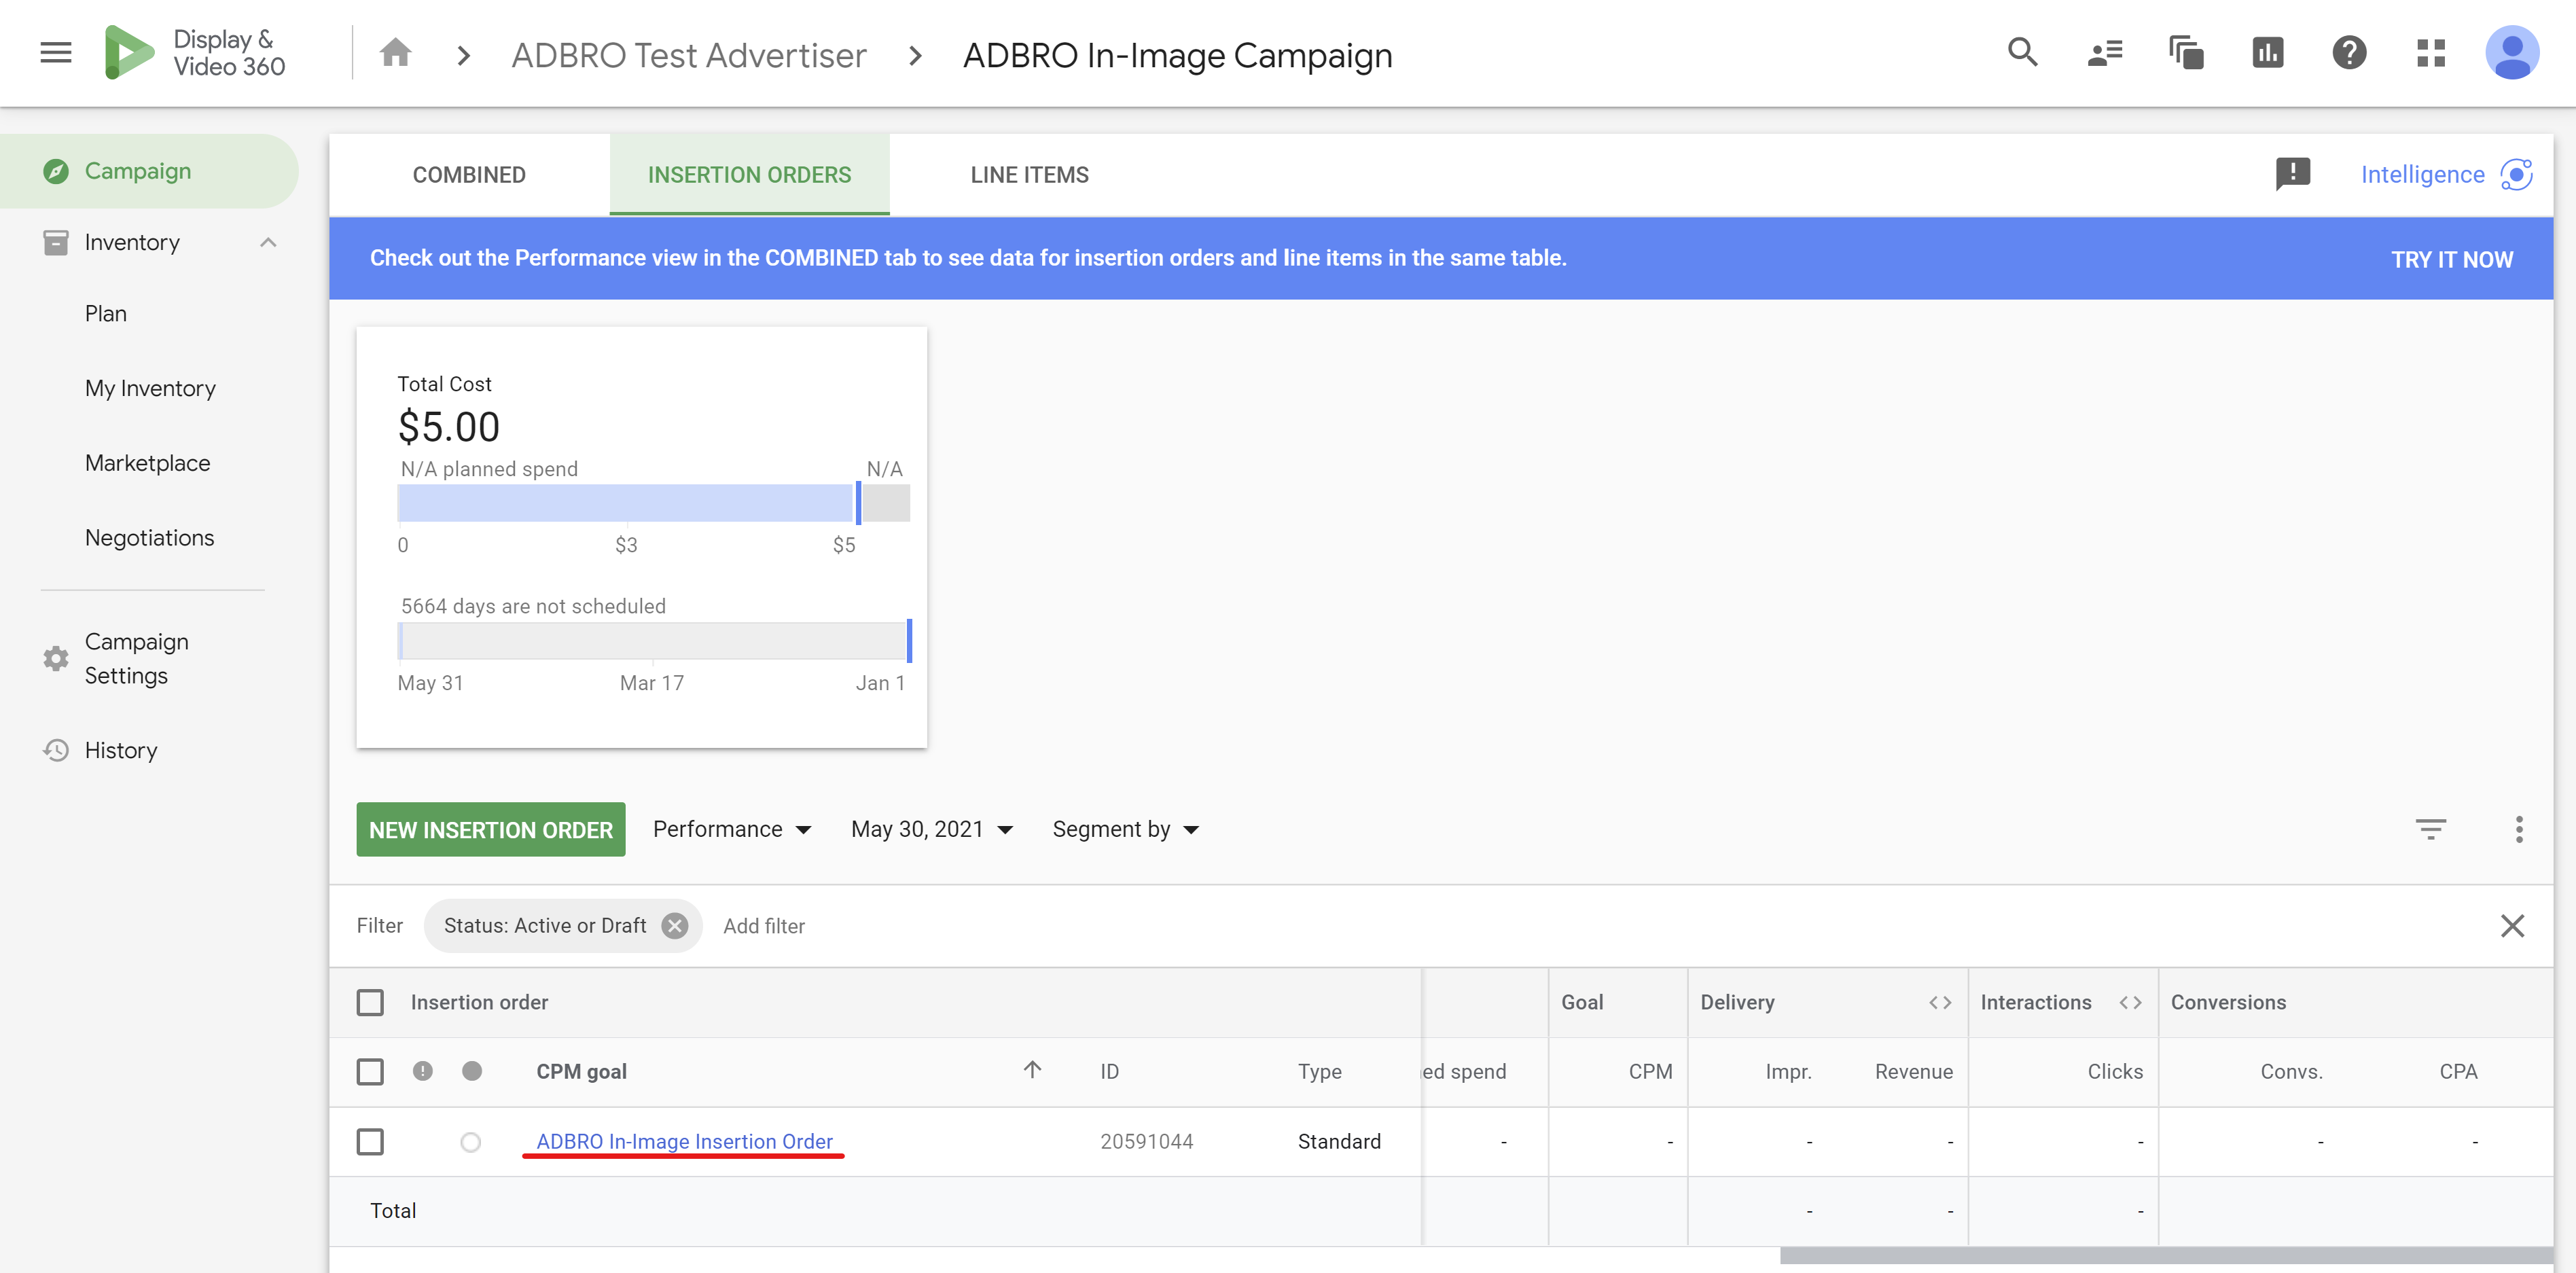Toggle the top Insertion order header checkbox
The width and height of the screenshot is (2576, 1273).
370,1002
